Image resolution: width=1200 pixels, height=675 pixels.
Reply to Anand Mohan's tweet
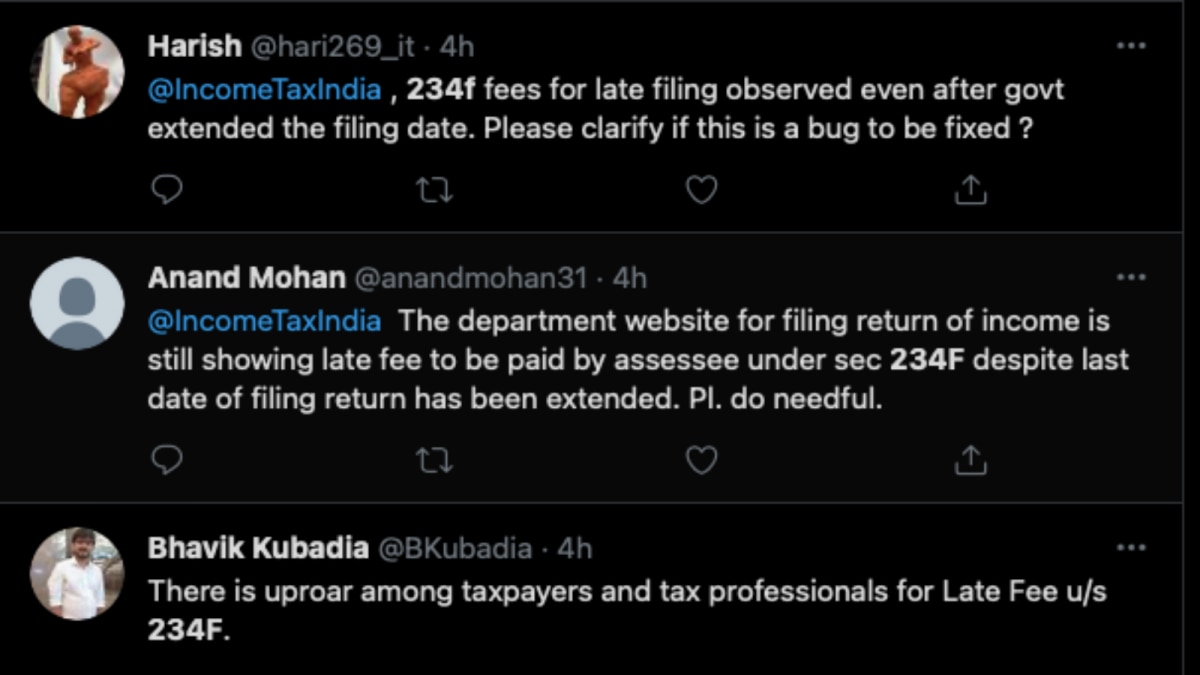click(167, 459)
